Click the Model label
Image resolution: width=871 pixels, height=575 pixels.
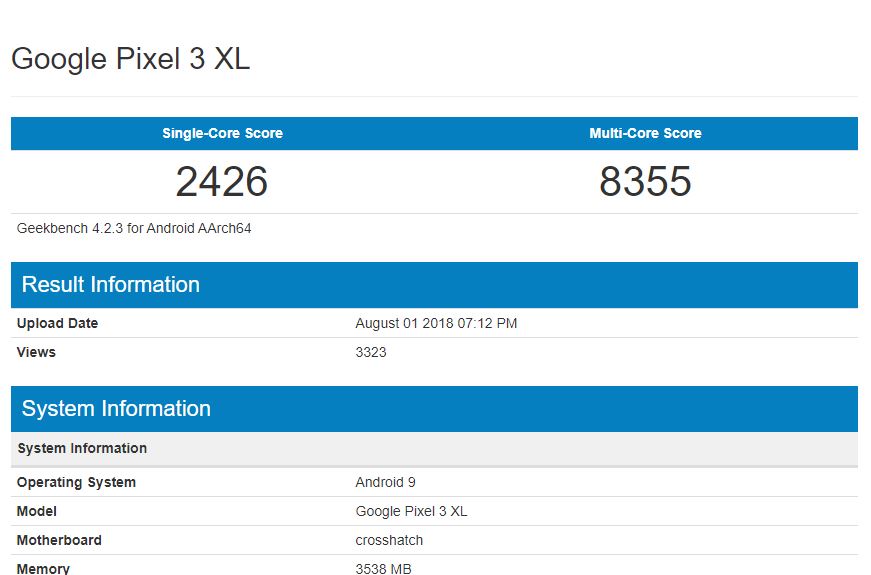(x=37, y=511)
